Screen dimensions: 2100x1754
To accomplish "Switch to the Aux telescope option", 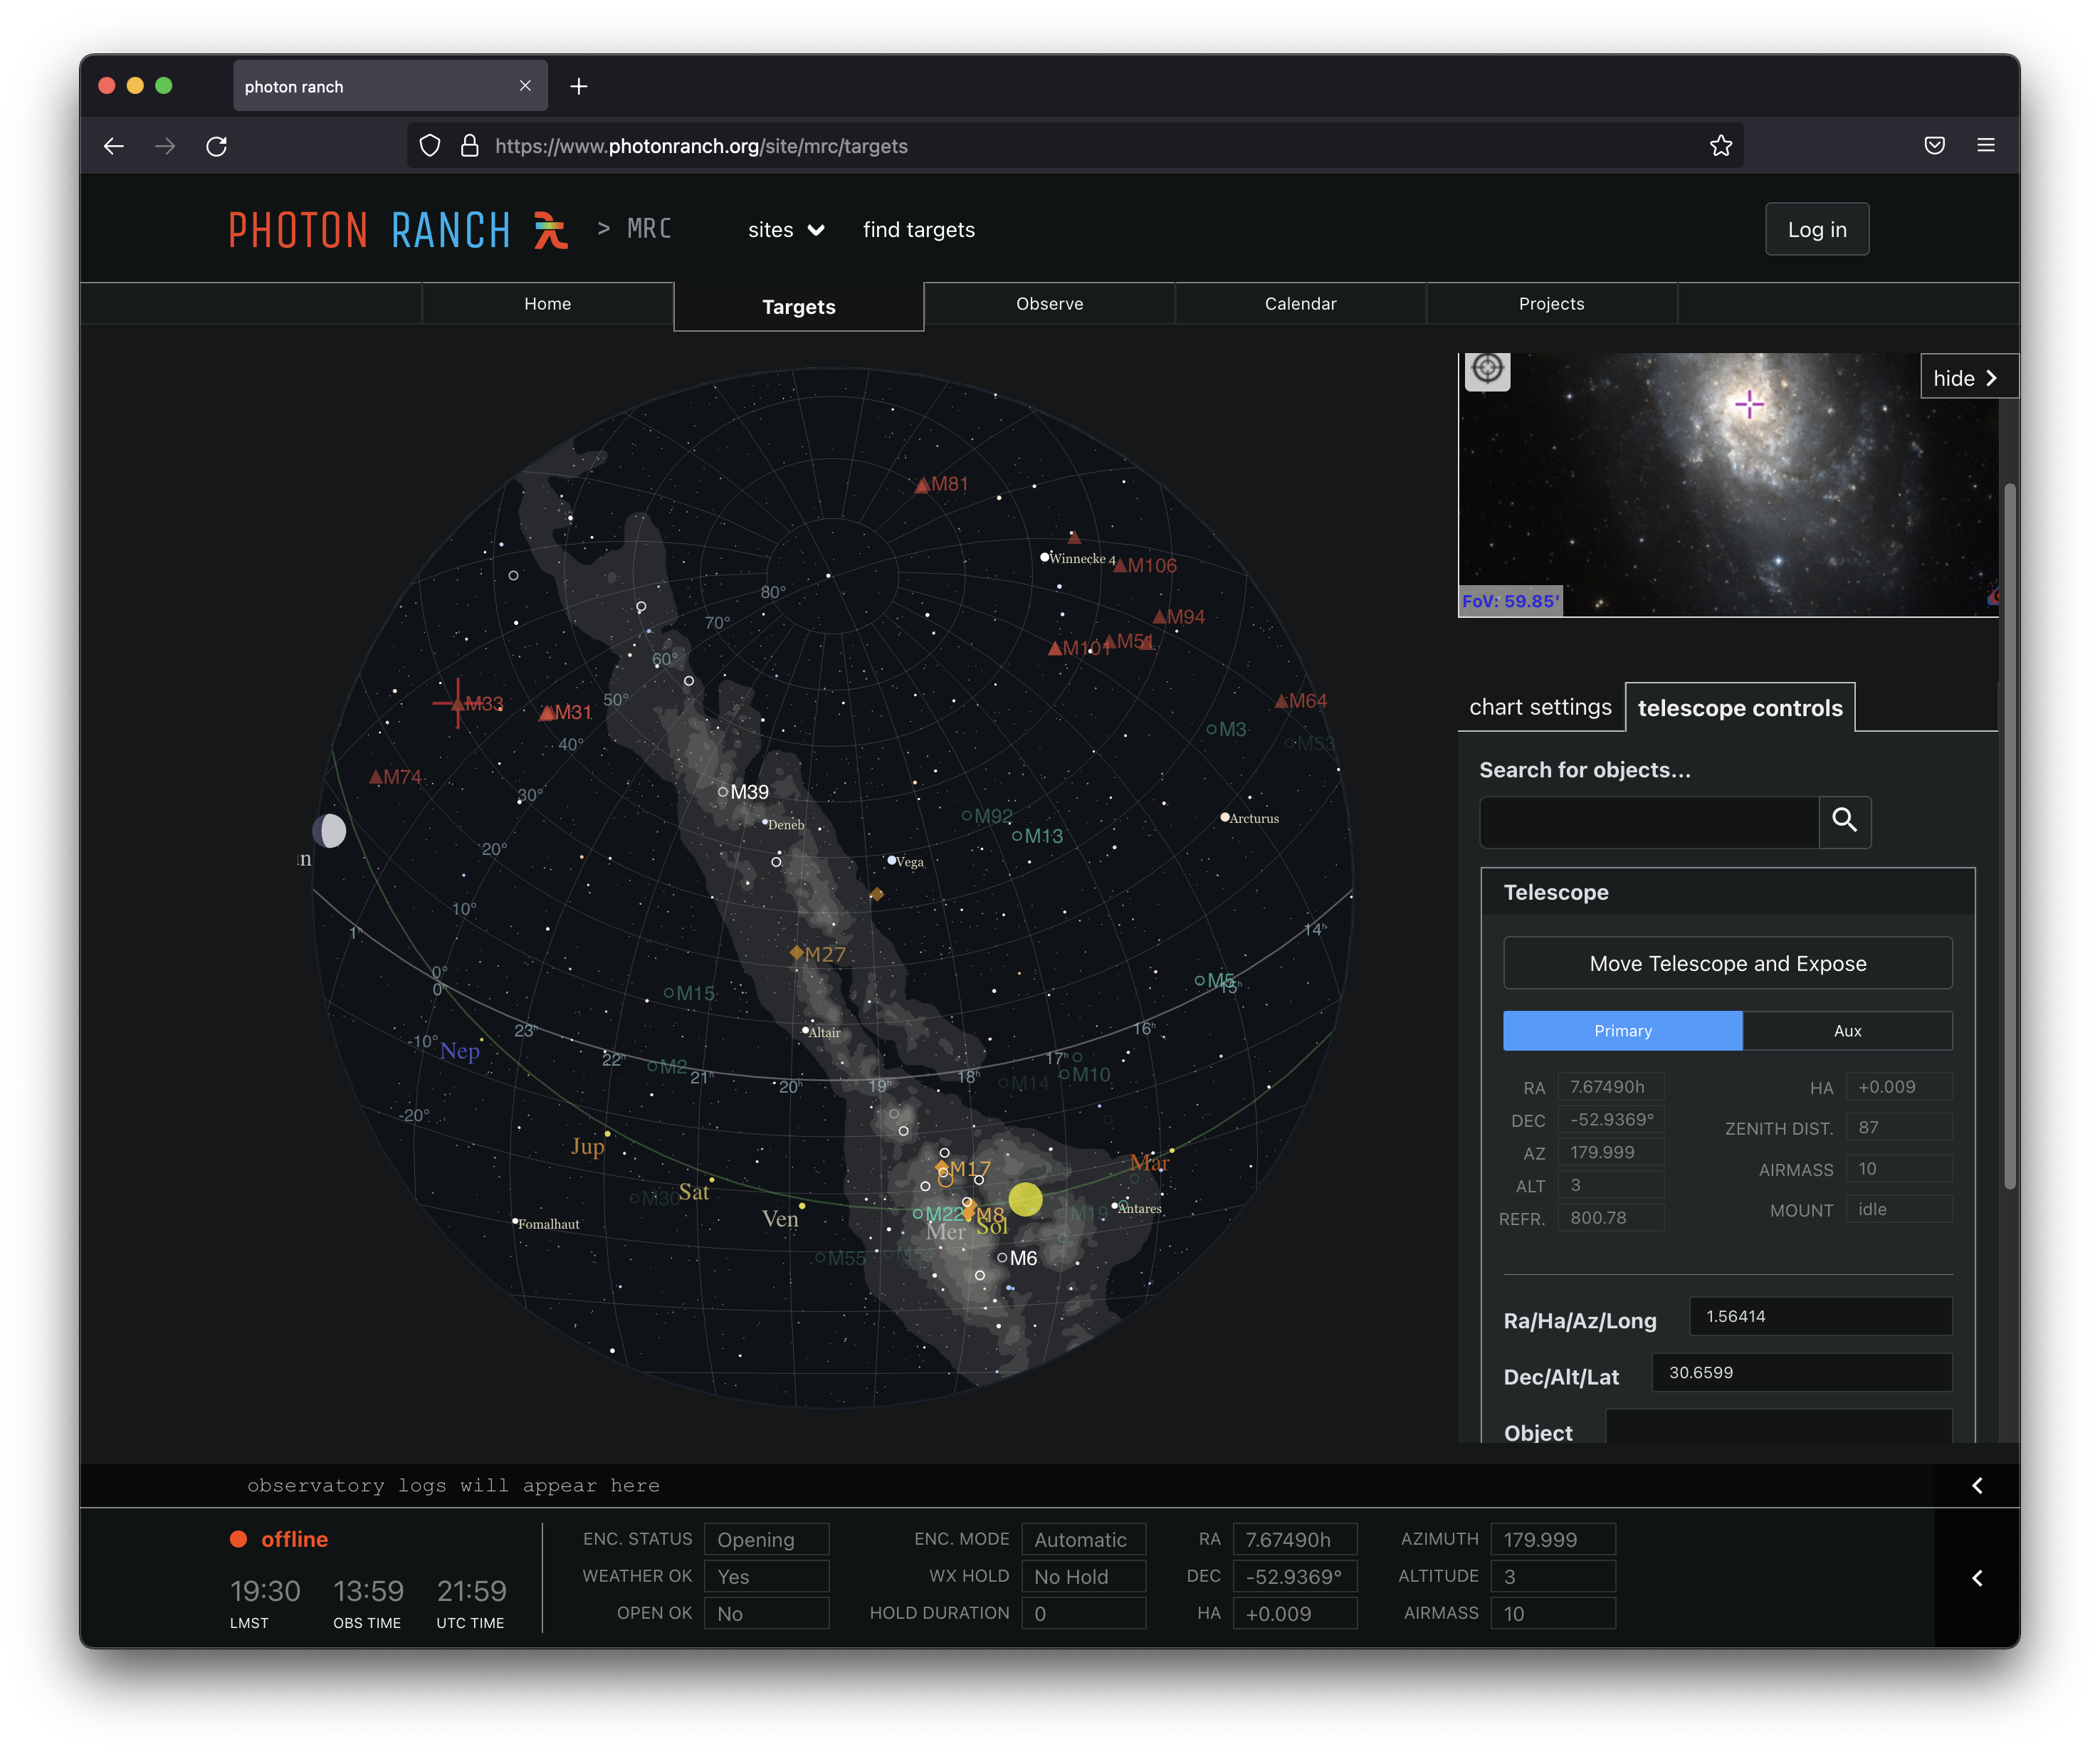I will point(1847,1031).
